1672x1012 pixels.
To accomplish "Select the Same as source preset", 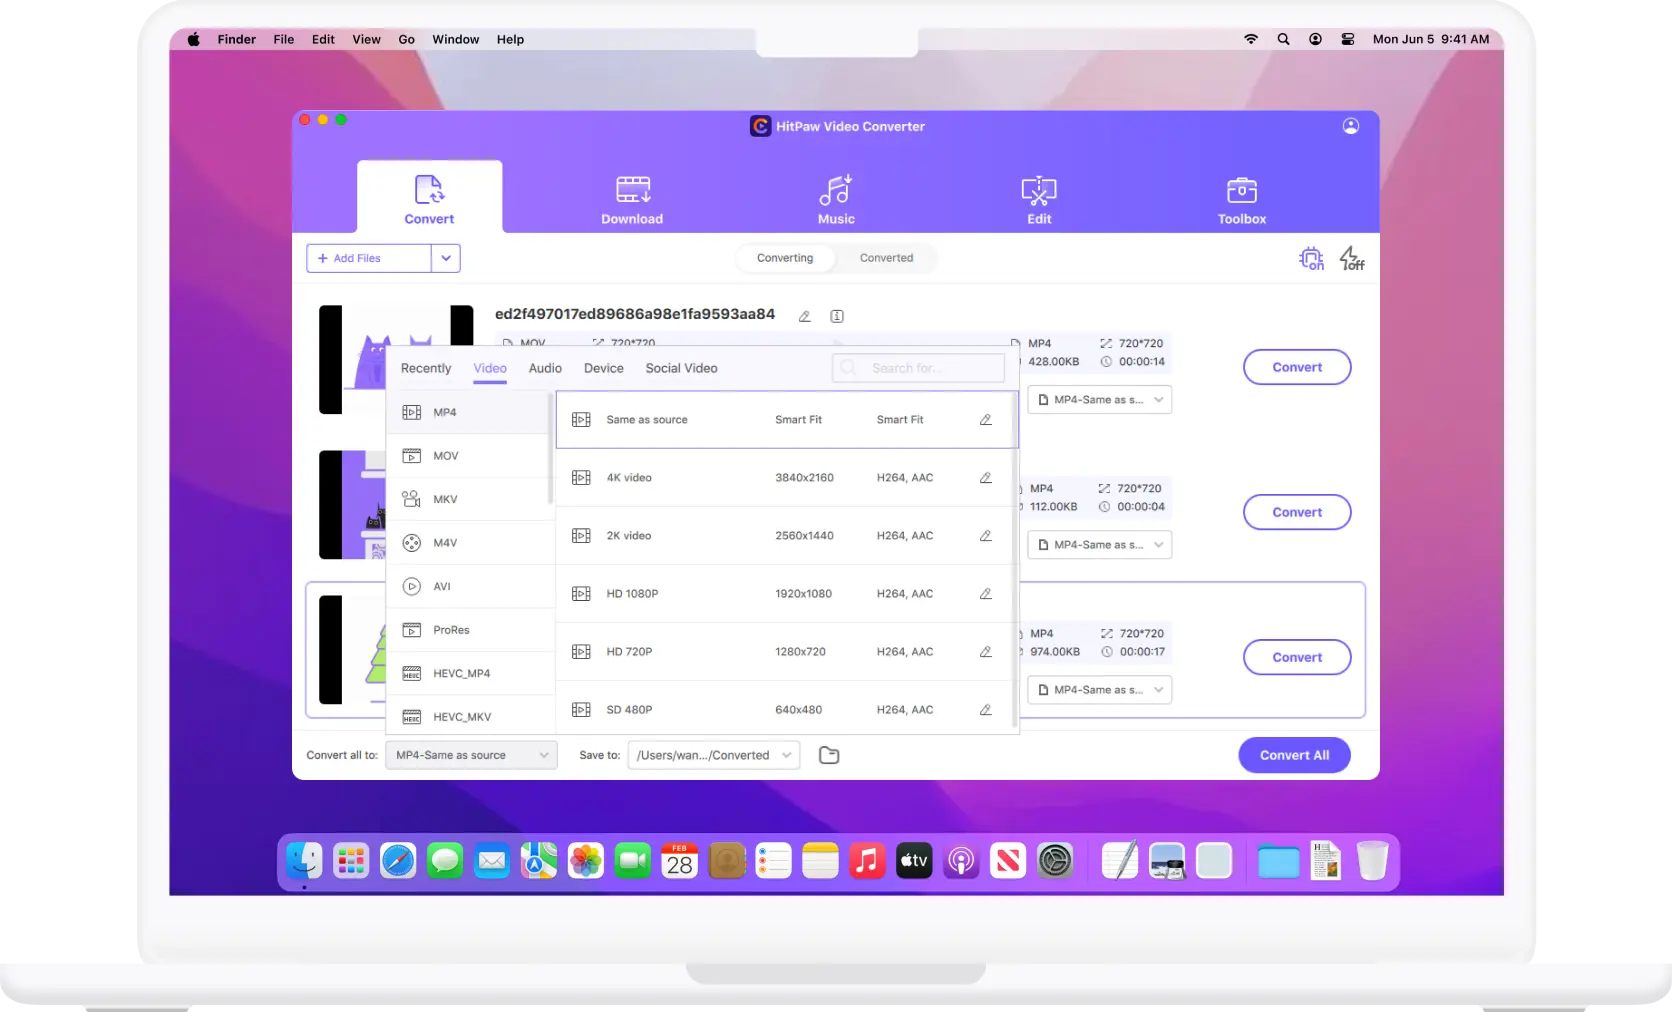I will 786,420.
